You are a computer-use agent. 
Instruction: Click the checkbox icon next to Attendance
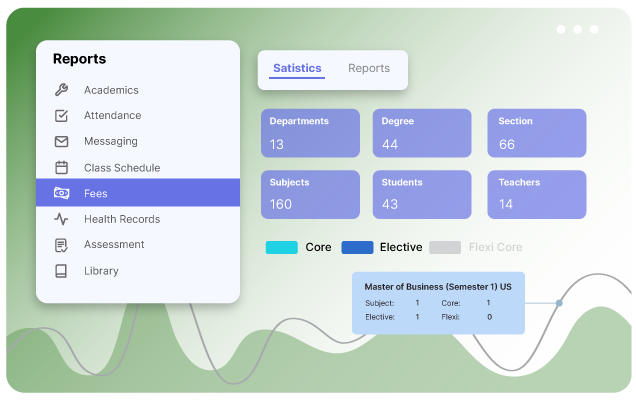62,116
